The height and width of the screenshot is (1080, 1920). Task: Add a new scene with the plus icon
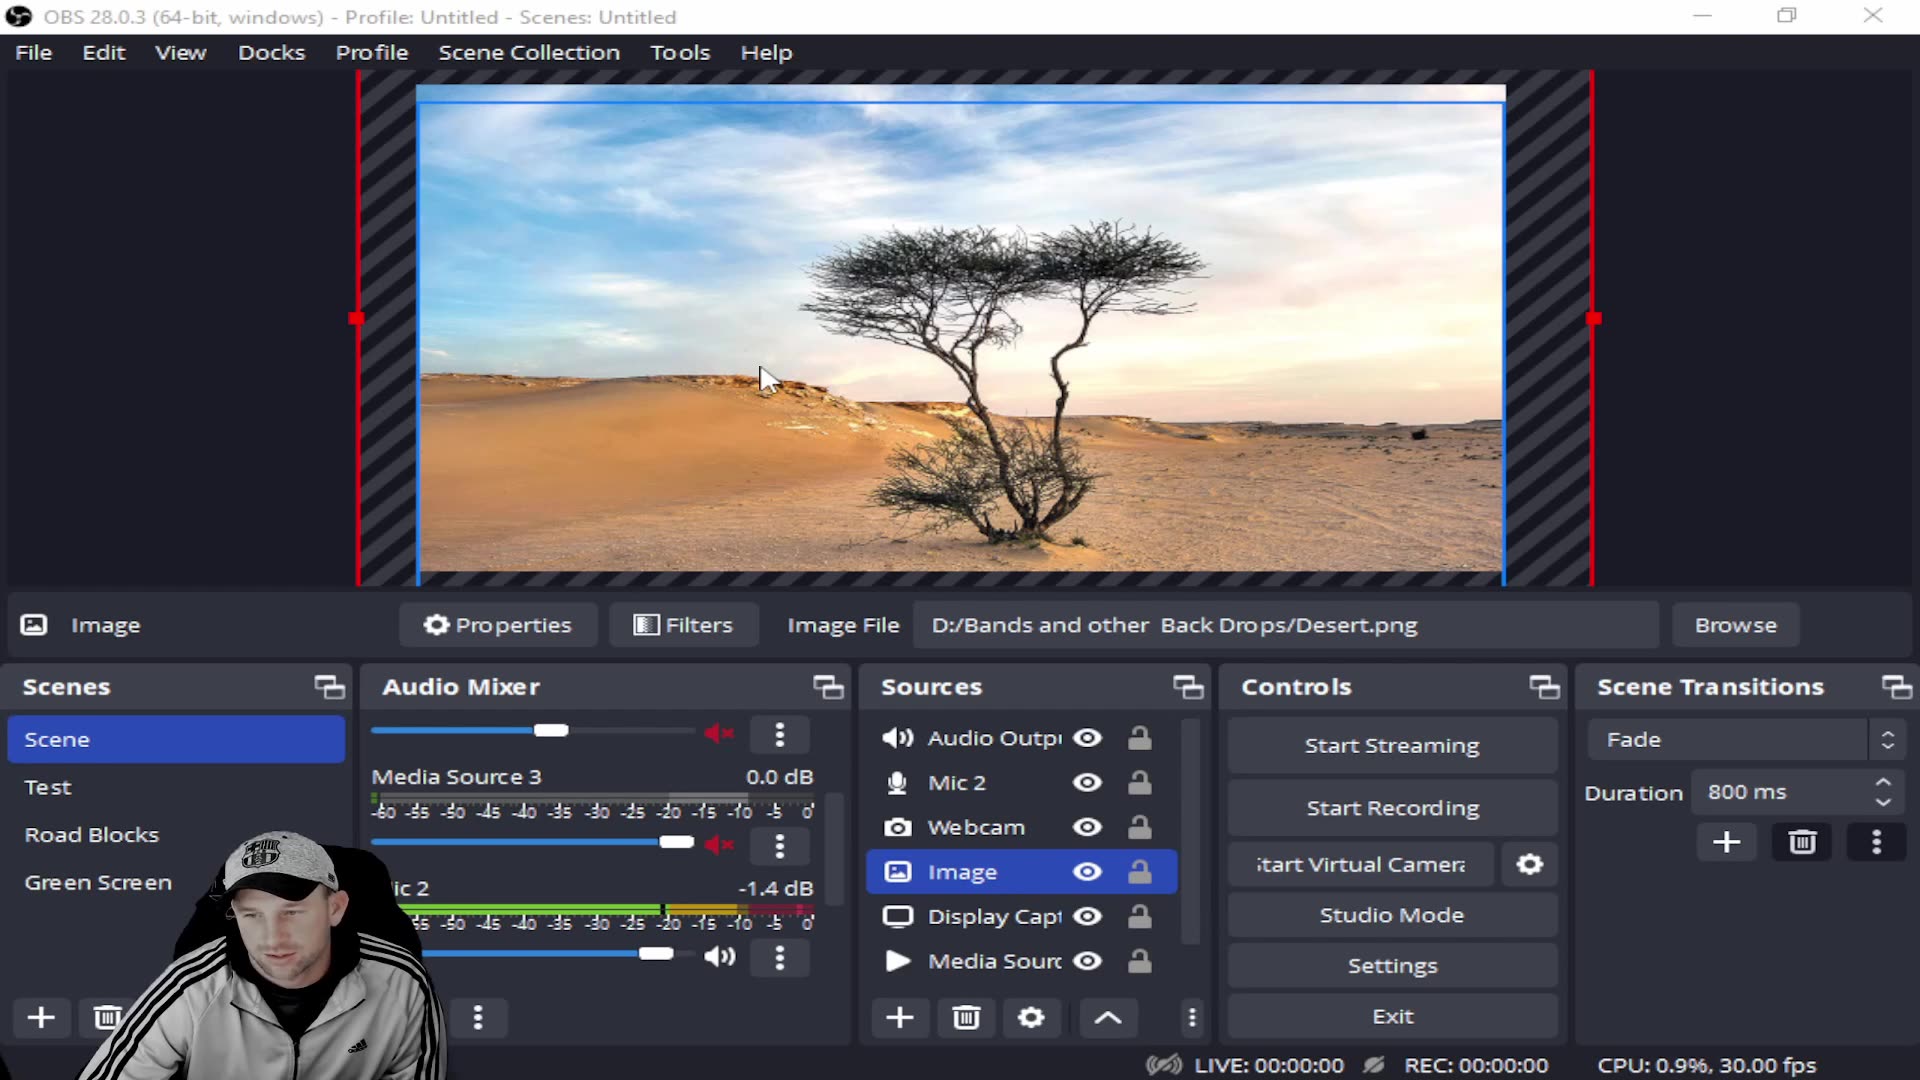click(40, 1018)
